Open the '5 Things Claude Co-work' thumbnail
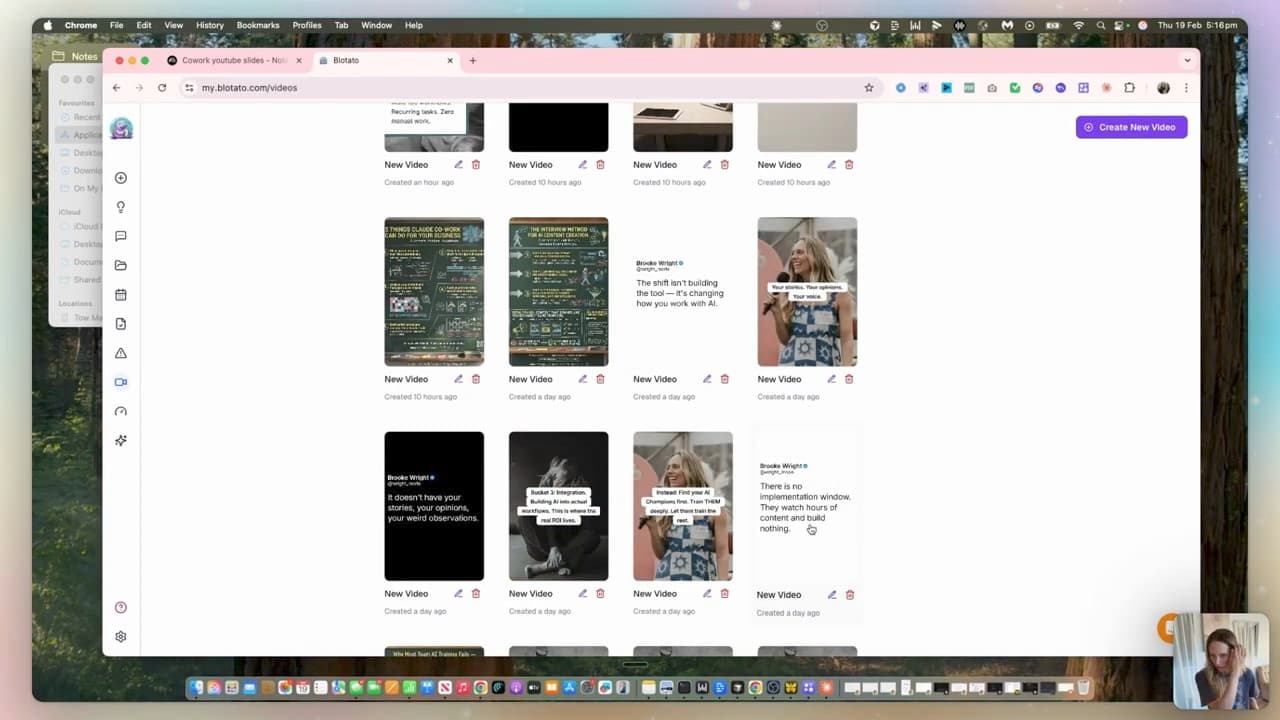This screenshot has width=1280, height=720. pos(434,291)
